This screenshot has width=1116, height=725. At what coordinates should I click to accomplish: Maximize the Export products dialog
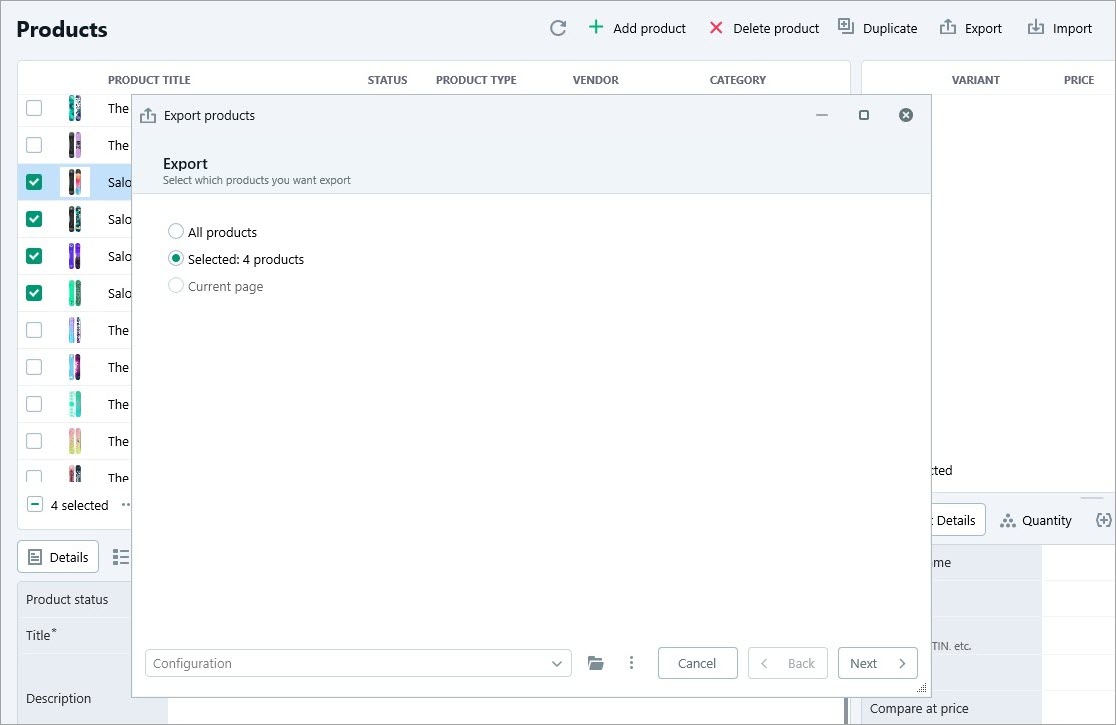864,115
